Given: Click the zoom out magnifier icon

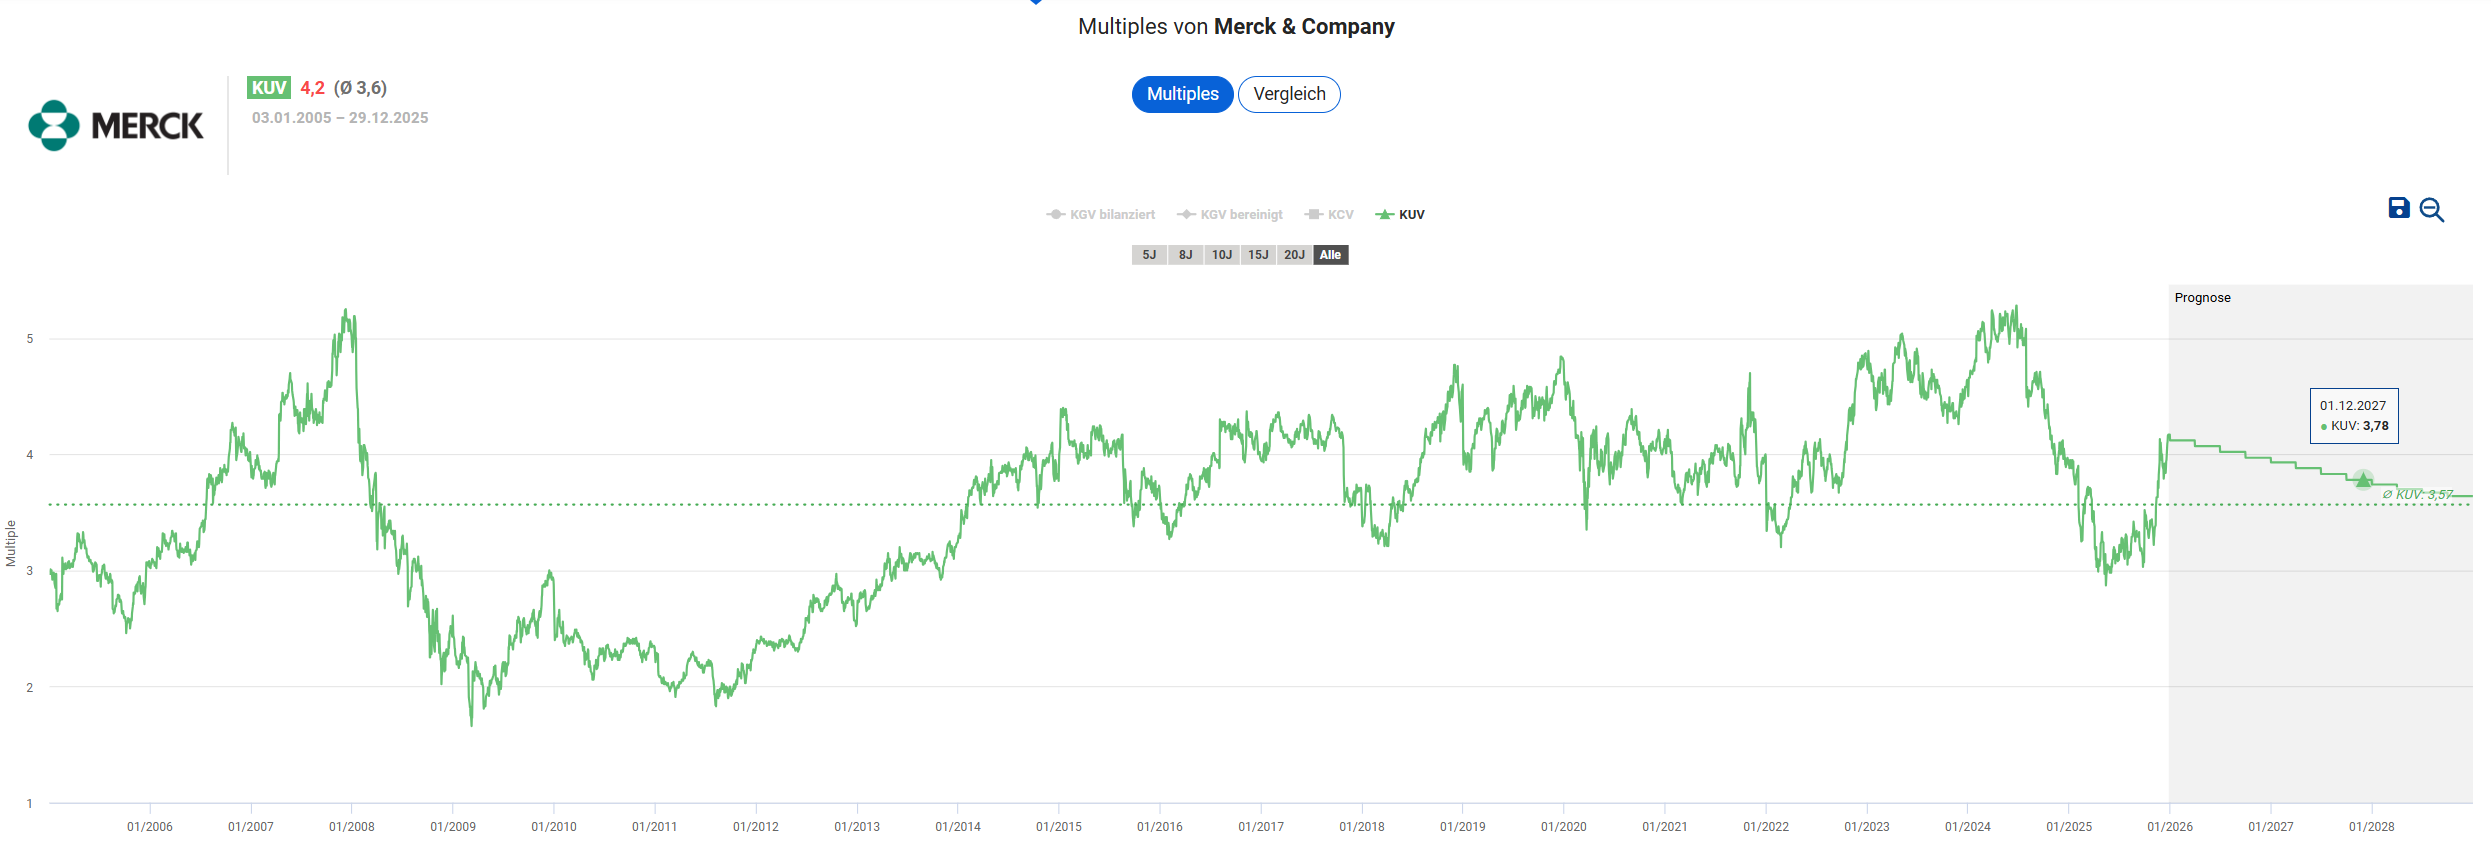Looking at the screenshot, I should 2431,210.
